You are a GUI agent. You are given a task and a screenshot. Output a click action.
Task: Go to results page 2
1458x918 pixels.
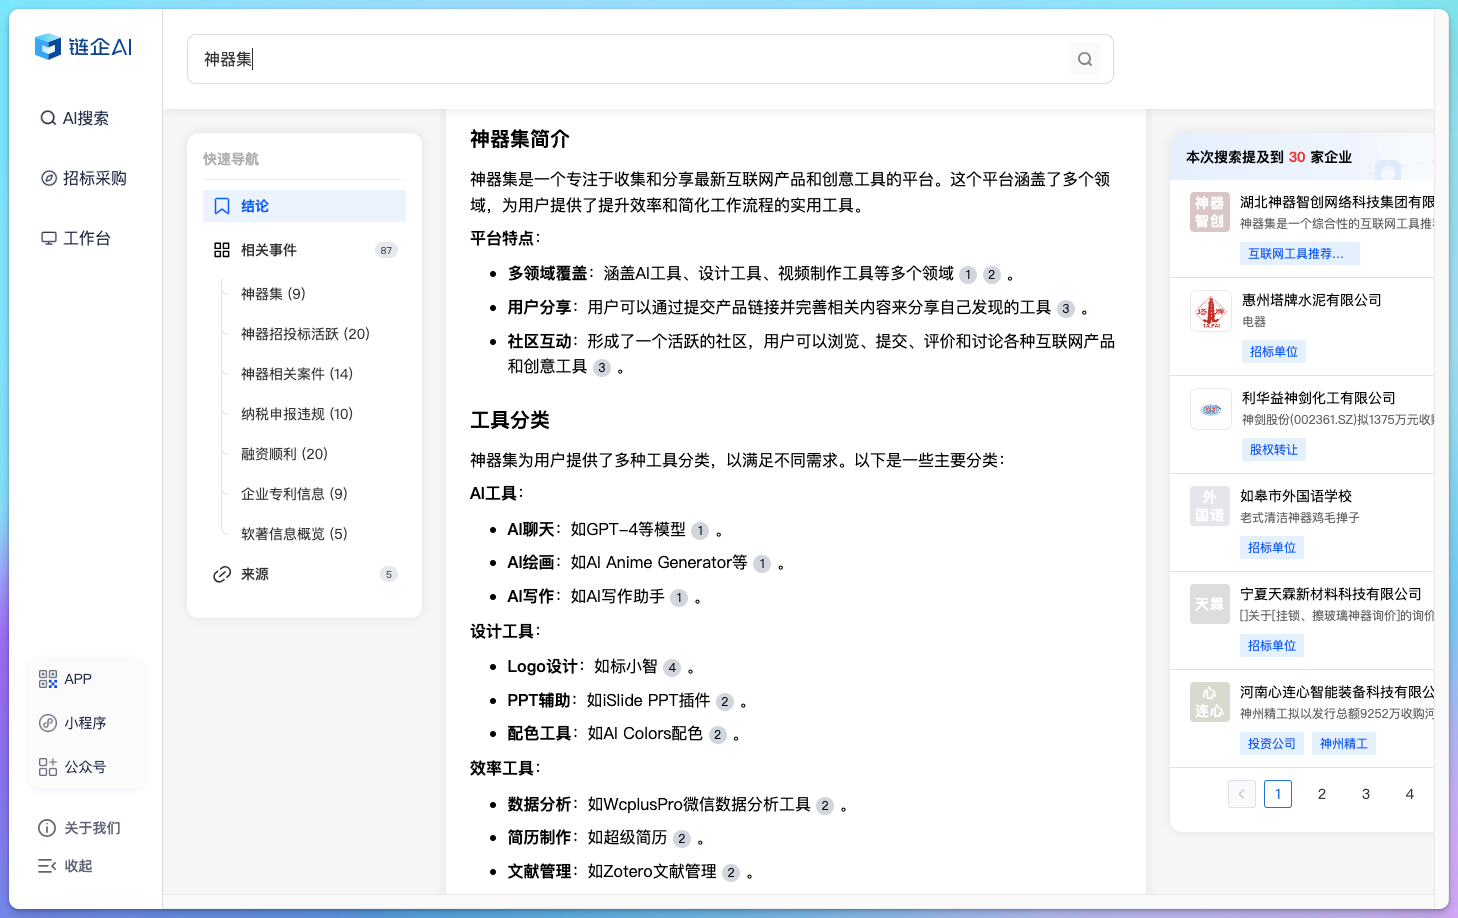click(x=1321, y=793)
